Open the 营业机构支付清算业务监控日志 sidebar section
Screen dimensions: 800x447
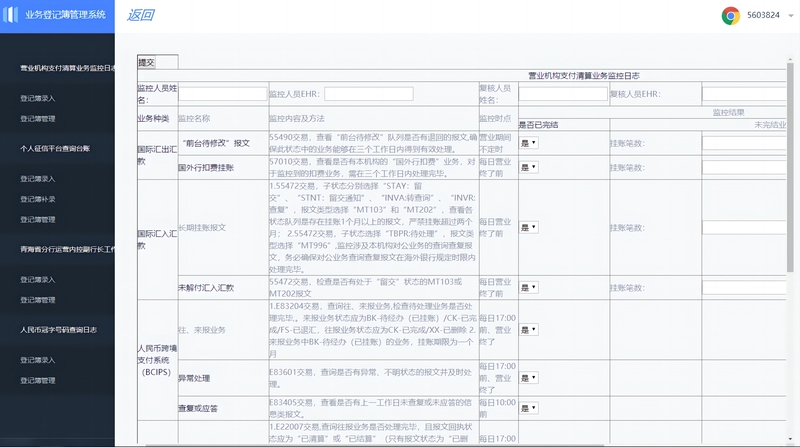coord(67,68)
